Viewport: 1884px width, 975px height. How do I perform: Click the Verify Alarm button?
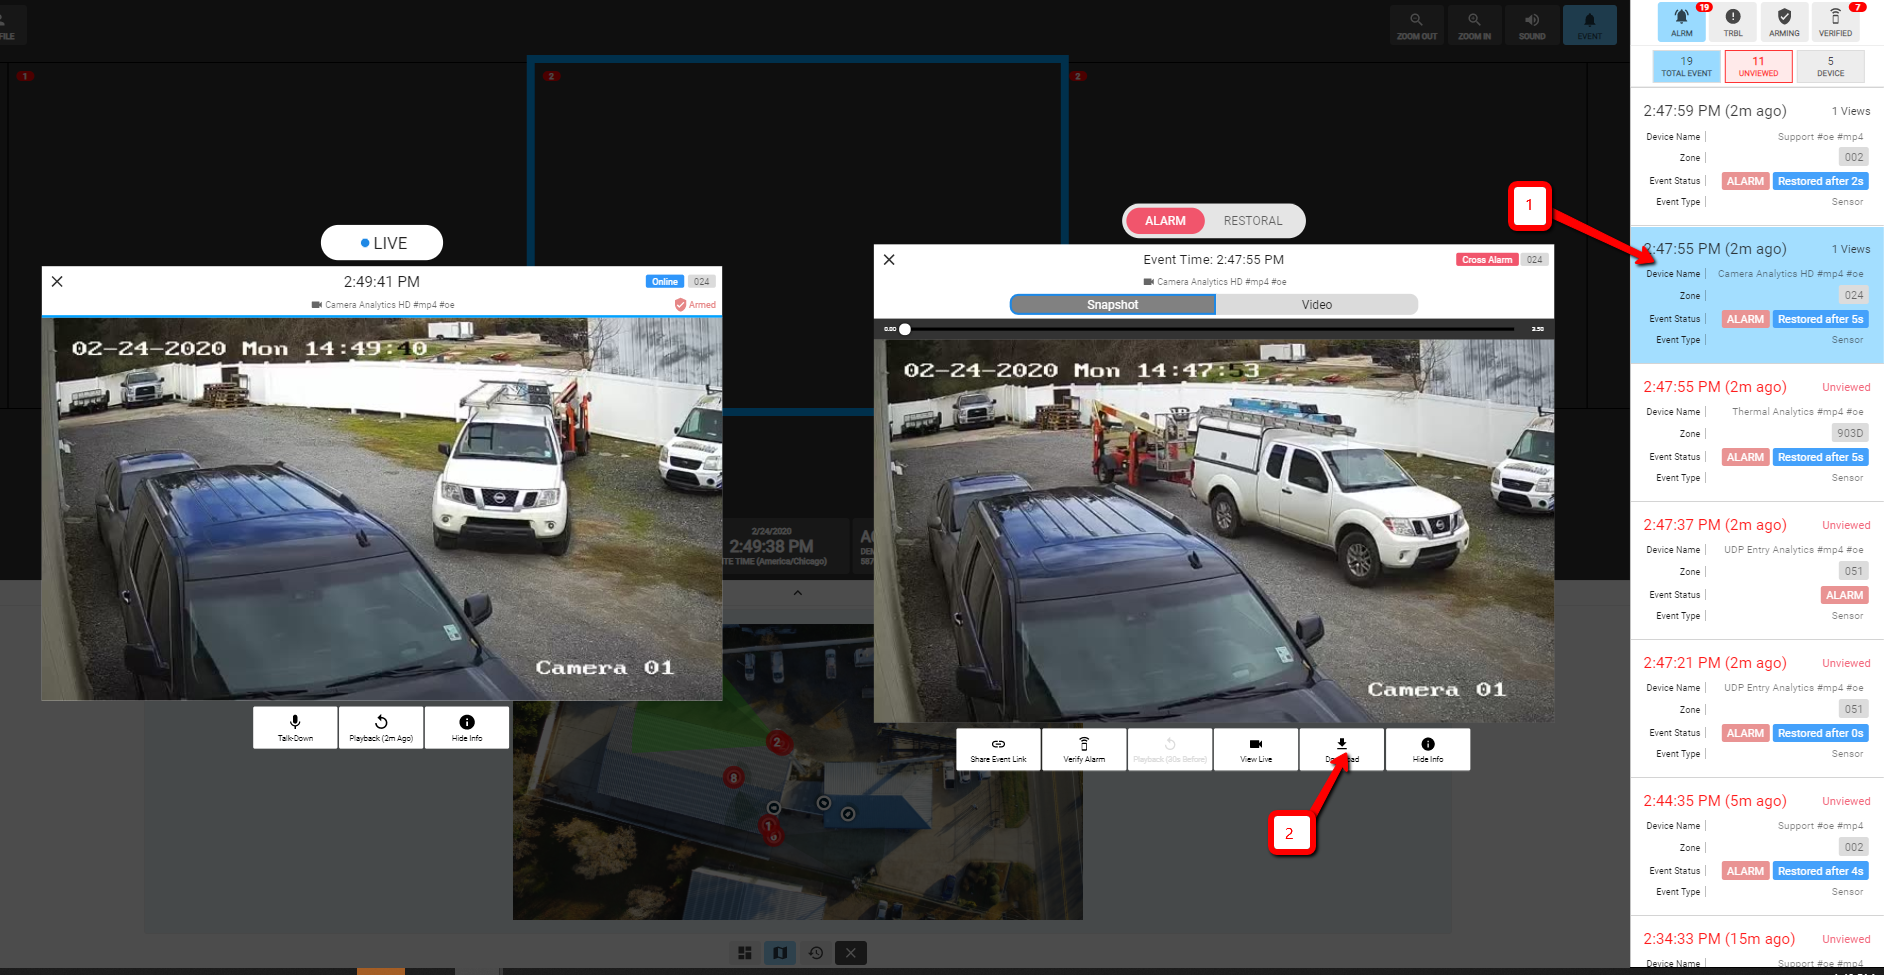point(1084,749)
